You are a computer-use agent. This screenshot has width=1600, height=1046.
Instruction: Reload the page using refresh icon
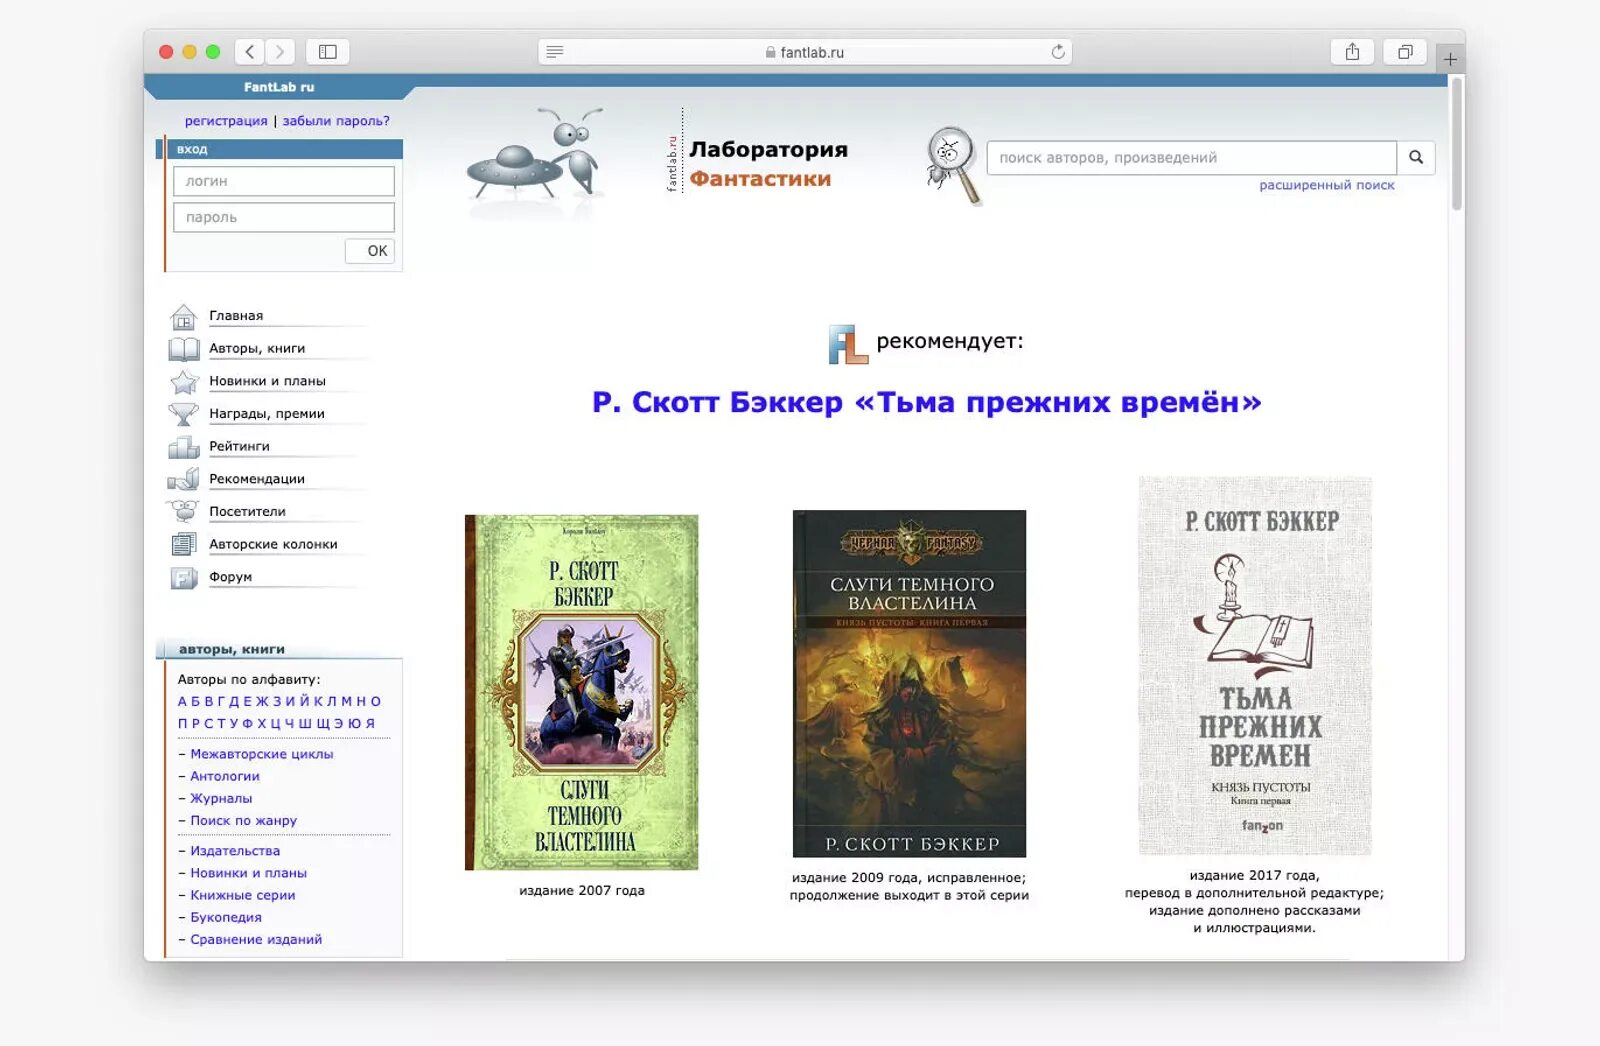point(1057,52)
